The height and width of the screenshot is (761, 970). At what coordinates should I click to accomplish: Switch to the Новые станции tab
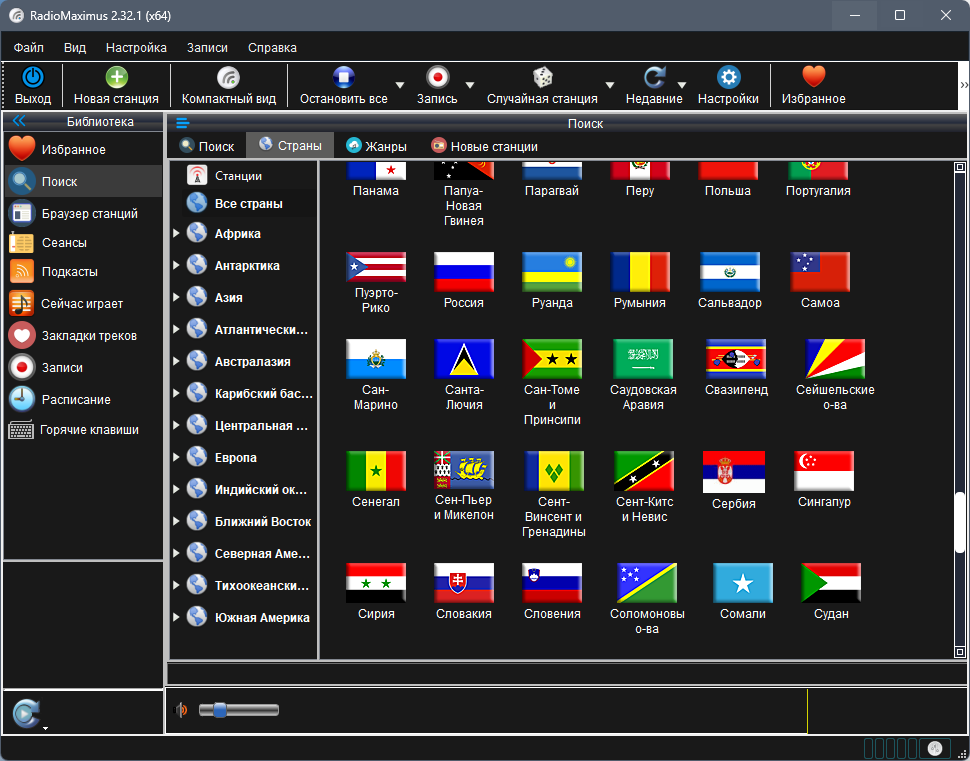tap(484, 146)
